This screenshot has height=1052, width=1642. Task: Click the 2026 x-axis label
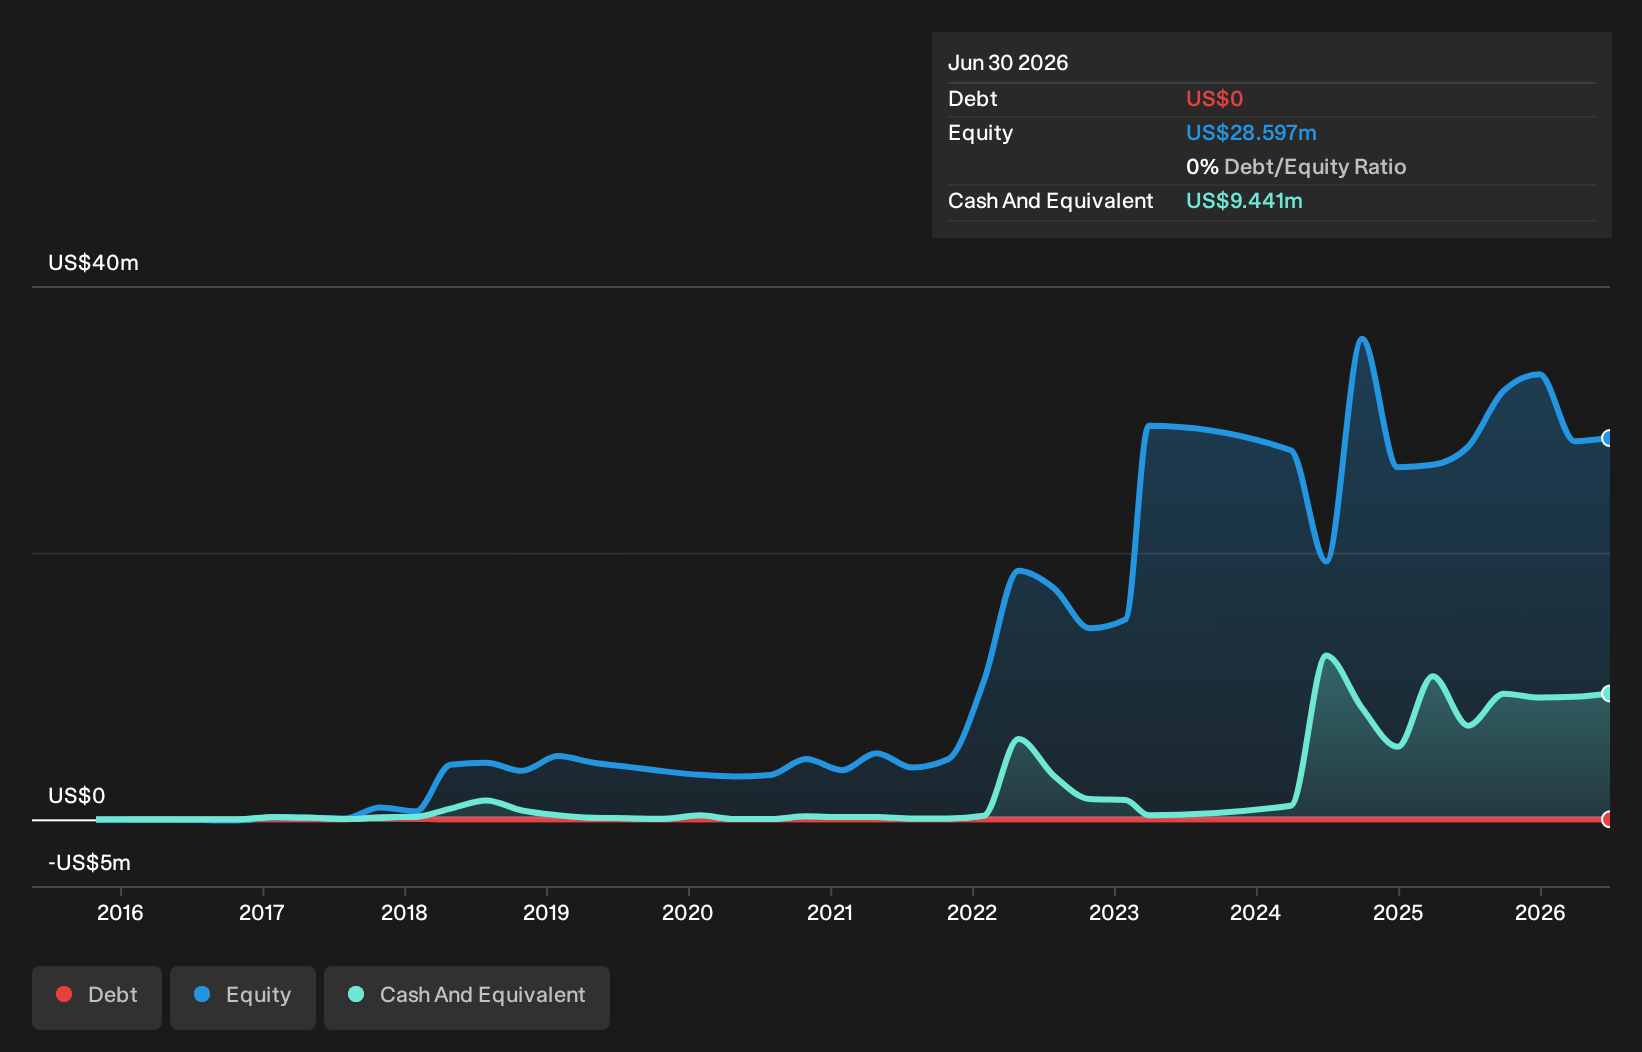(1540, 912)
